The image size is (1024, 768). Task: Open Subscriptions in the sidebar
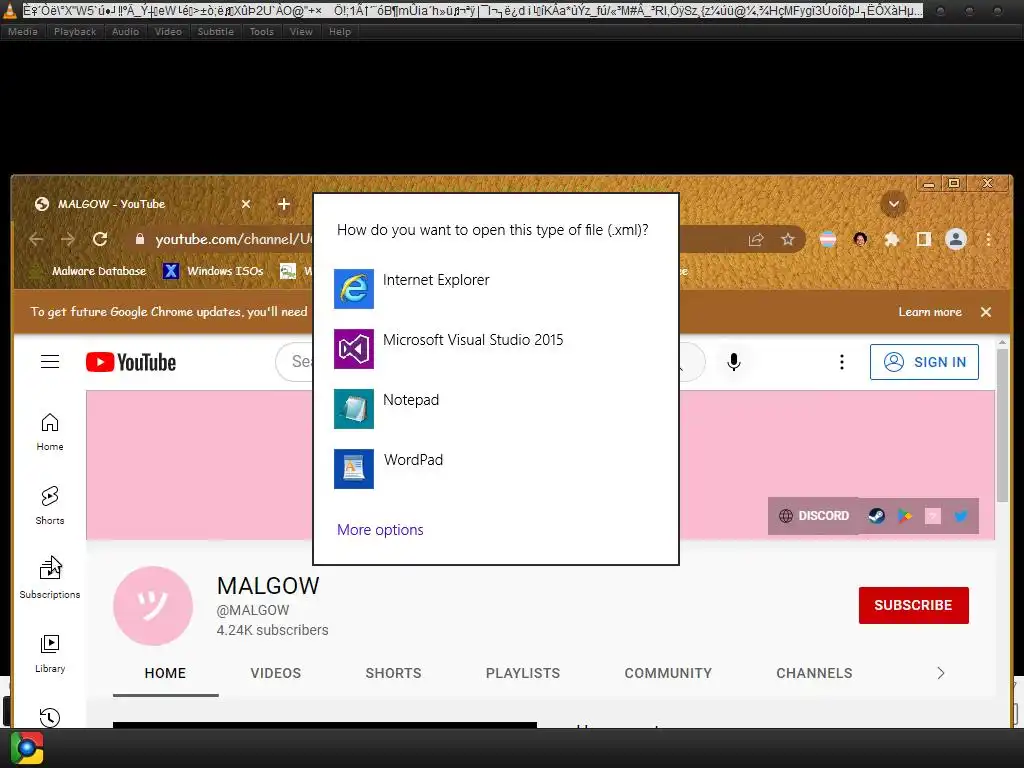pyautogui.click(x=50, y=579)
